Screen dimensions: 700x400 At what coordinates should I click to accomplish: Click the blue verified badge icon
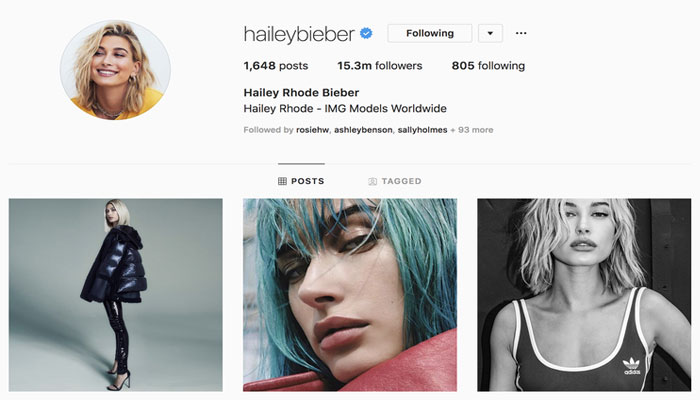pyautogui.click(x=366, y=33)
